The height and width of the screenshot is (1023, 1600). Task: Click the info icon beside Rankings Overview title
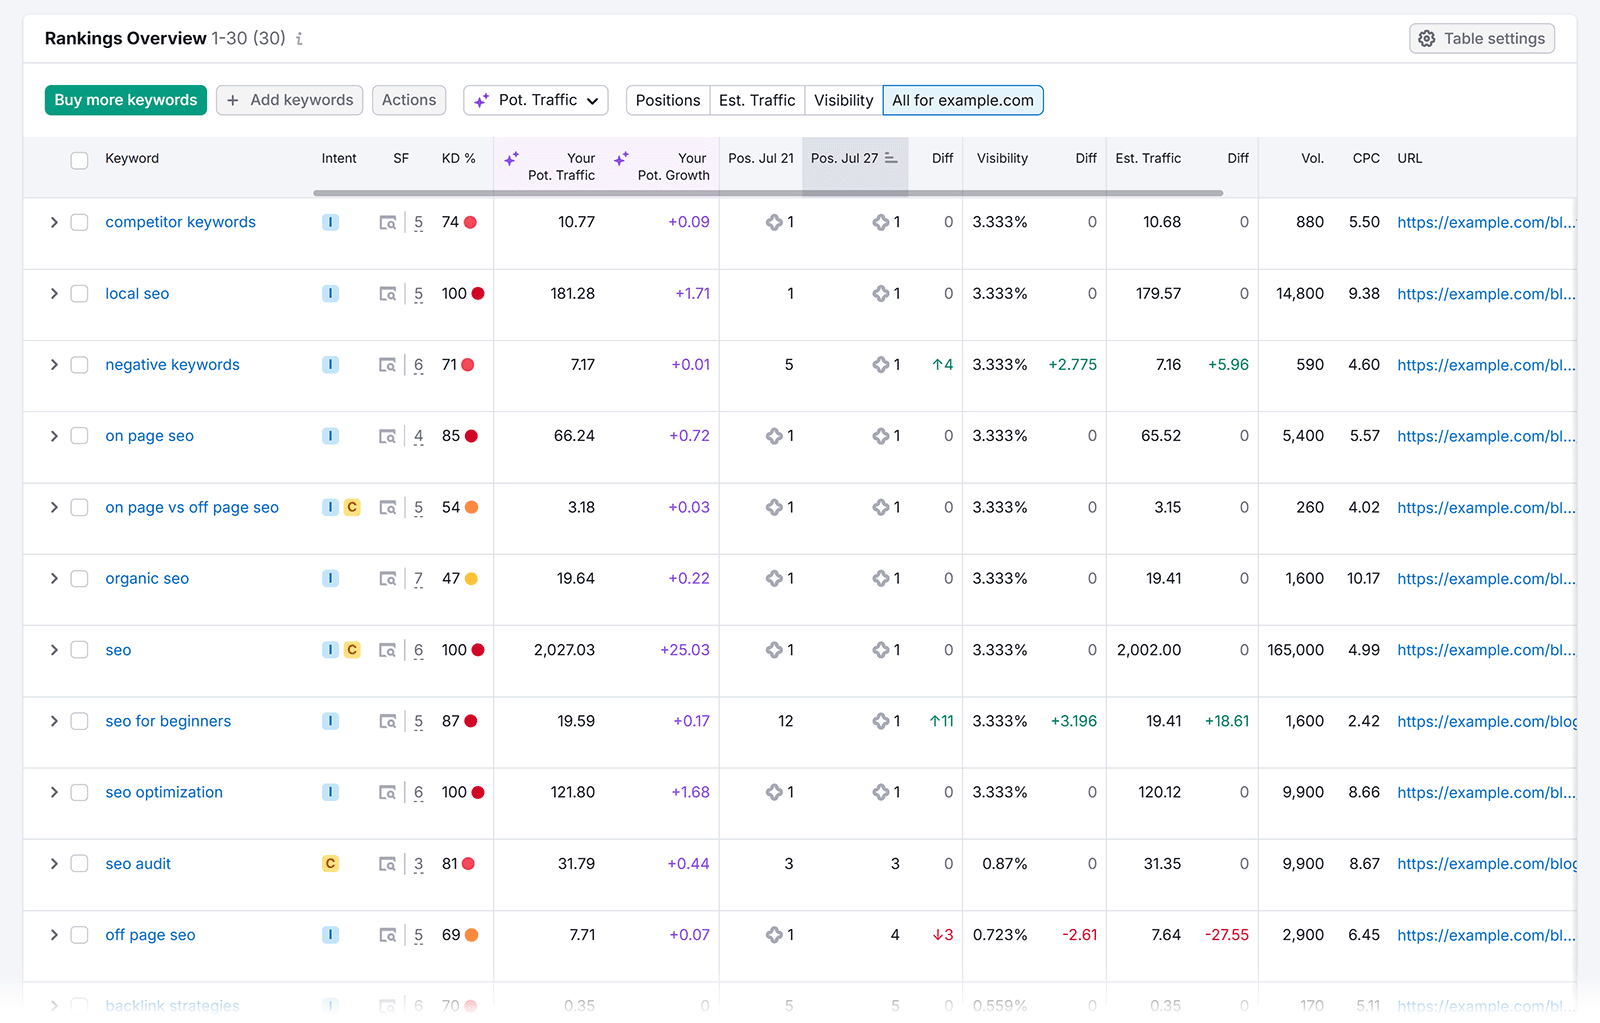click(x=298, y=39)
